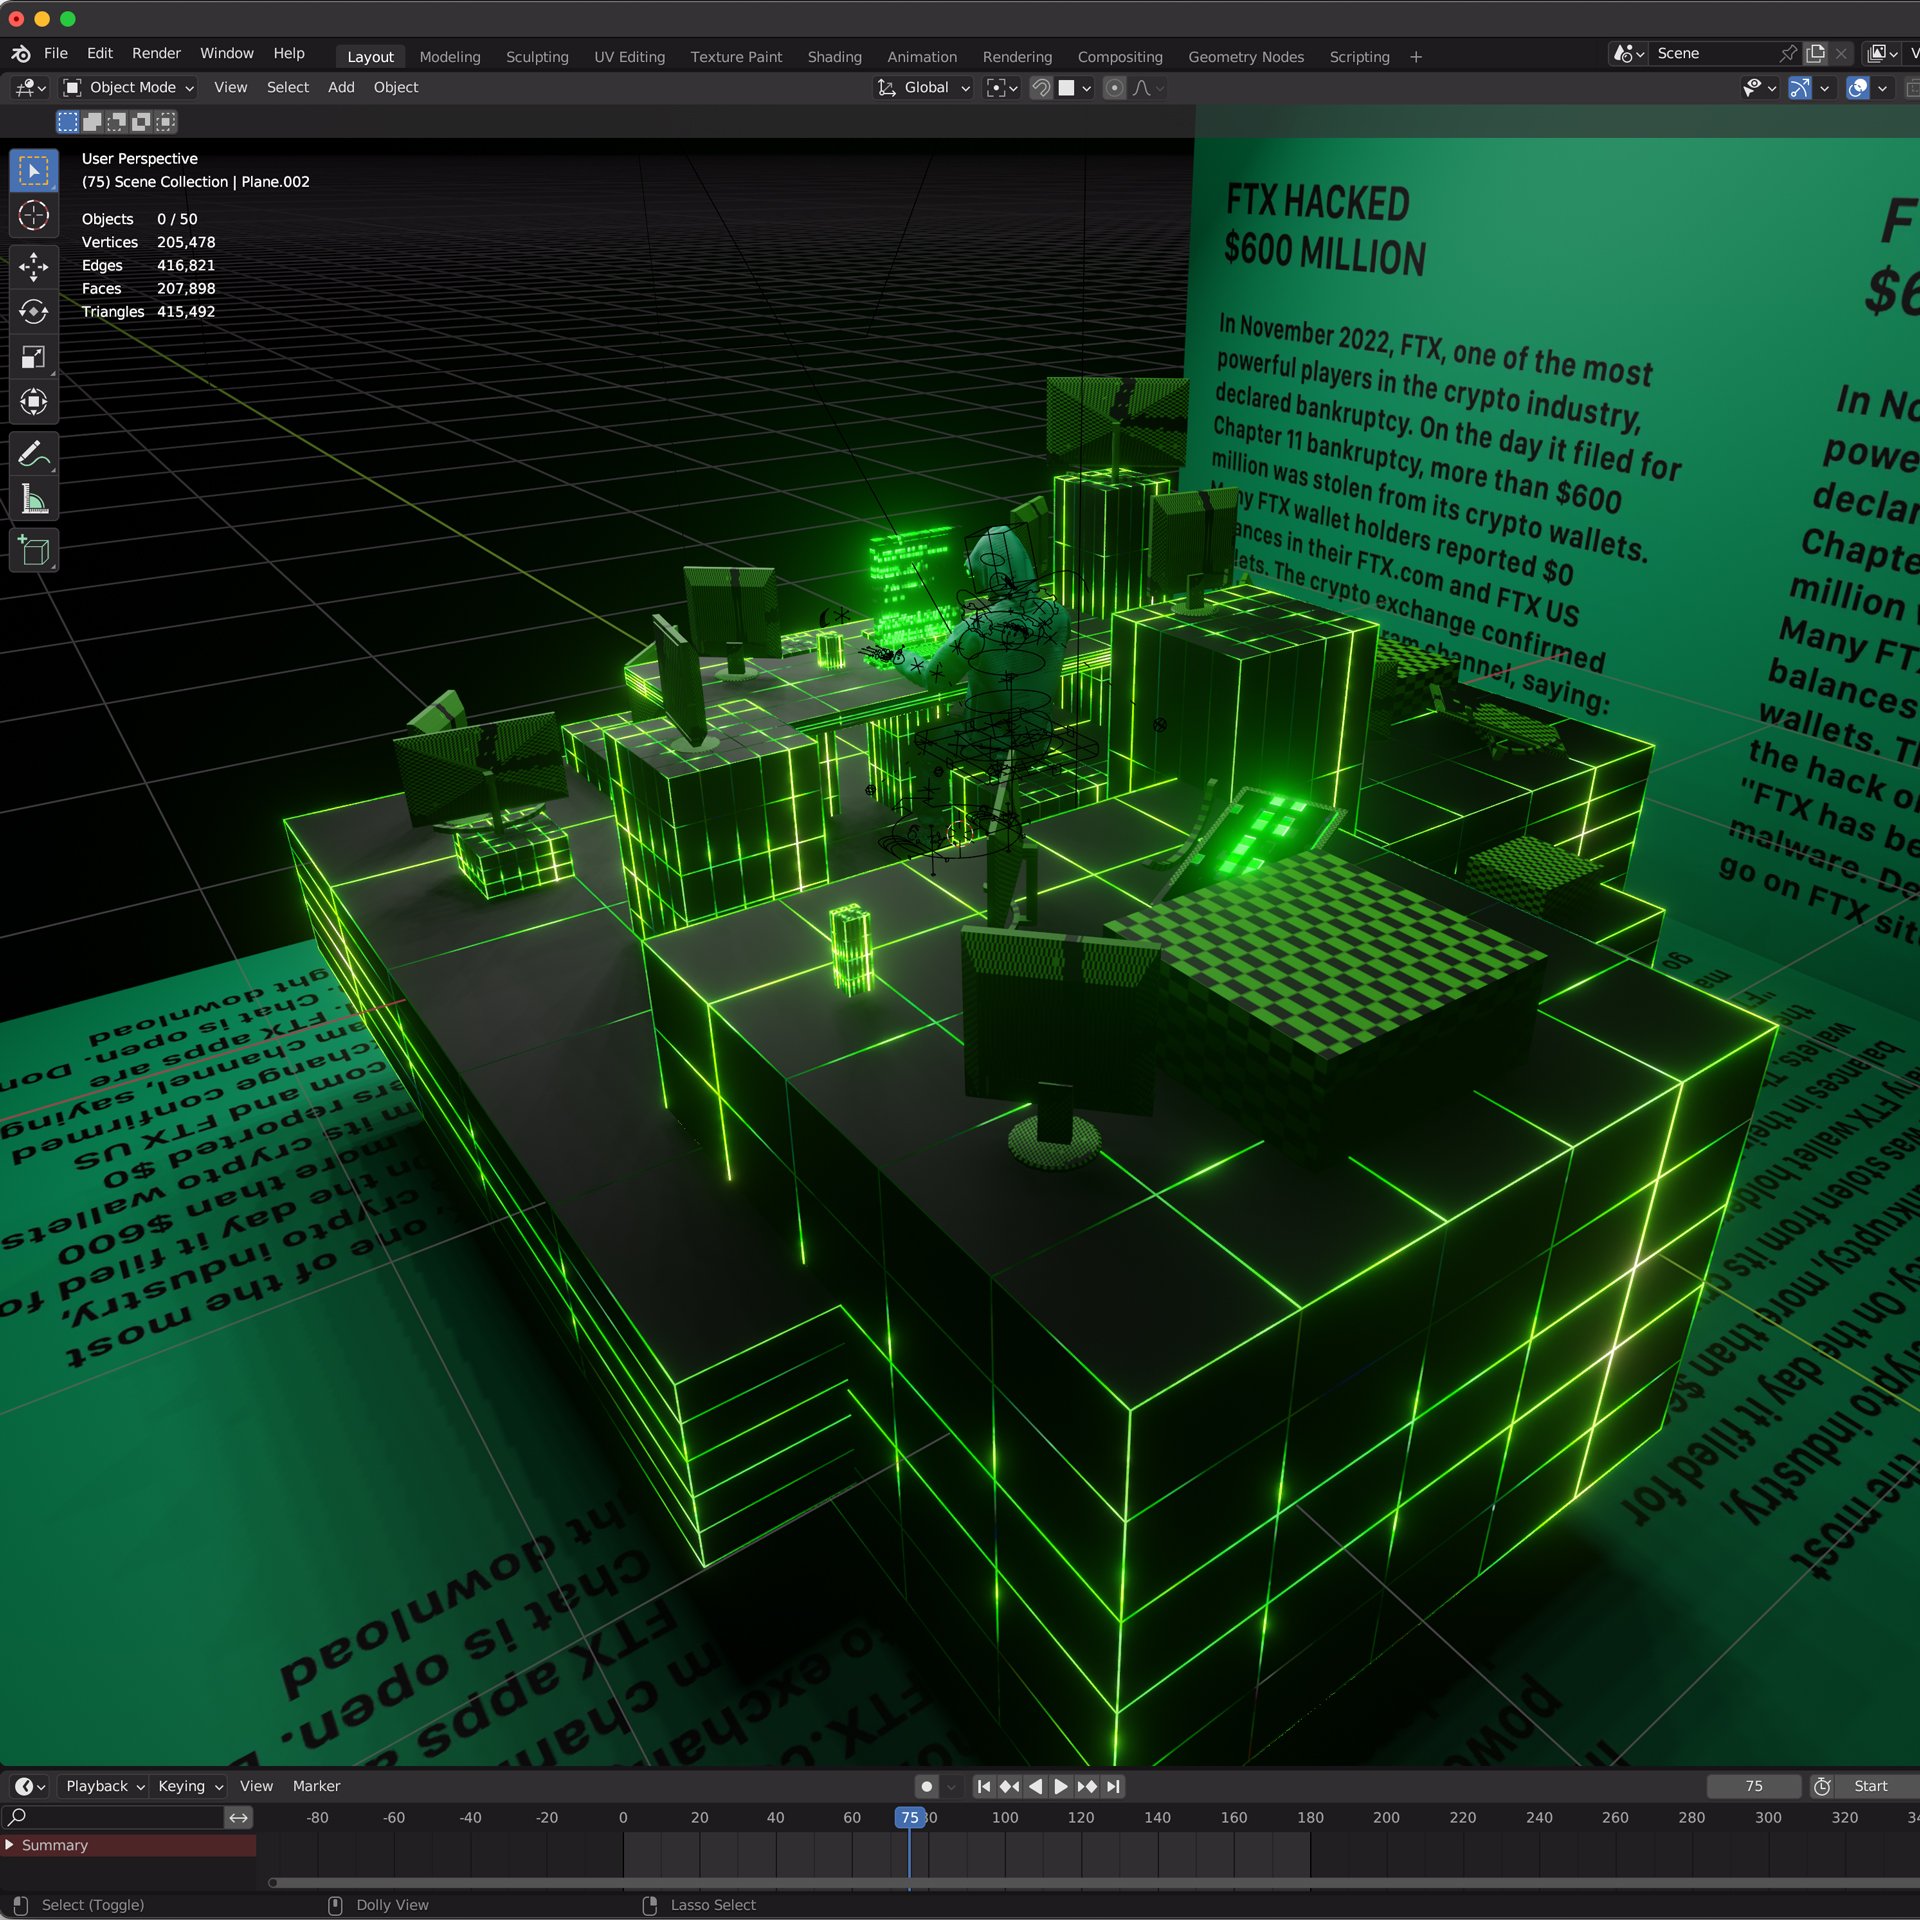
Task: Open the Playback popover in timeline
Action: (x=104, y=1786)
